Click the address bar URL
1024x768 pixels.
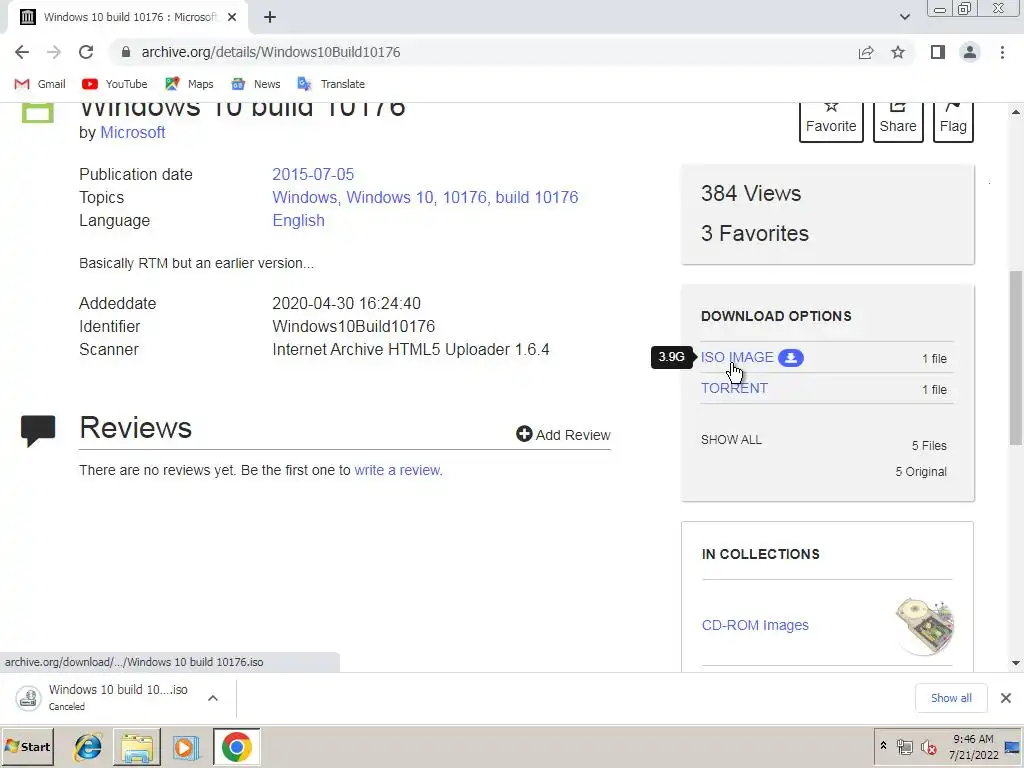271,52
